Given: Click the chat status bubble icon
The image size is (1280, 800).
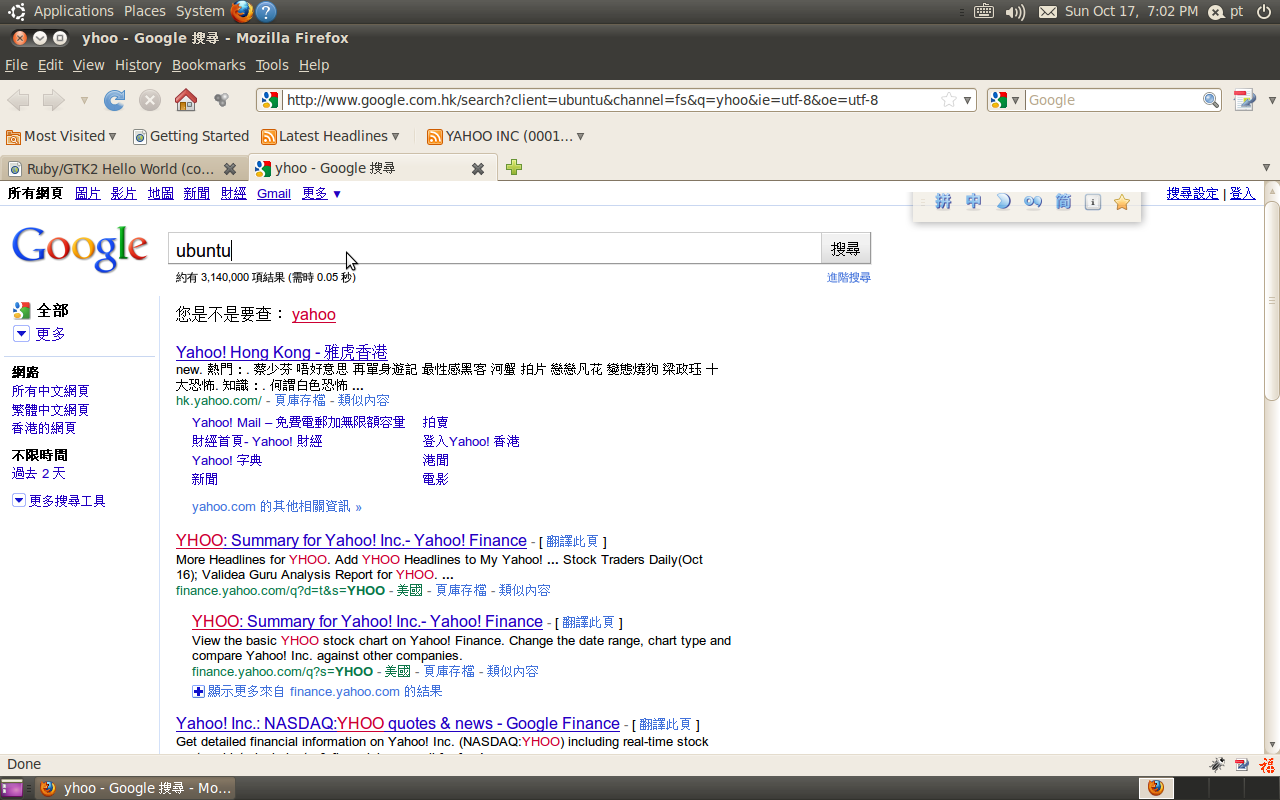Looking at the screenshot, I should [1215, 12].
